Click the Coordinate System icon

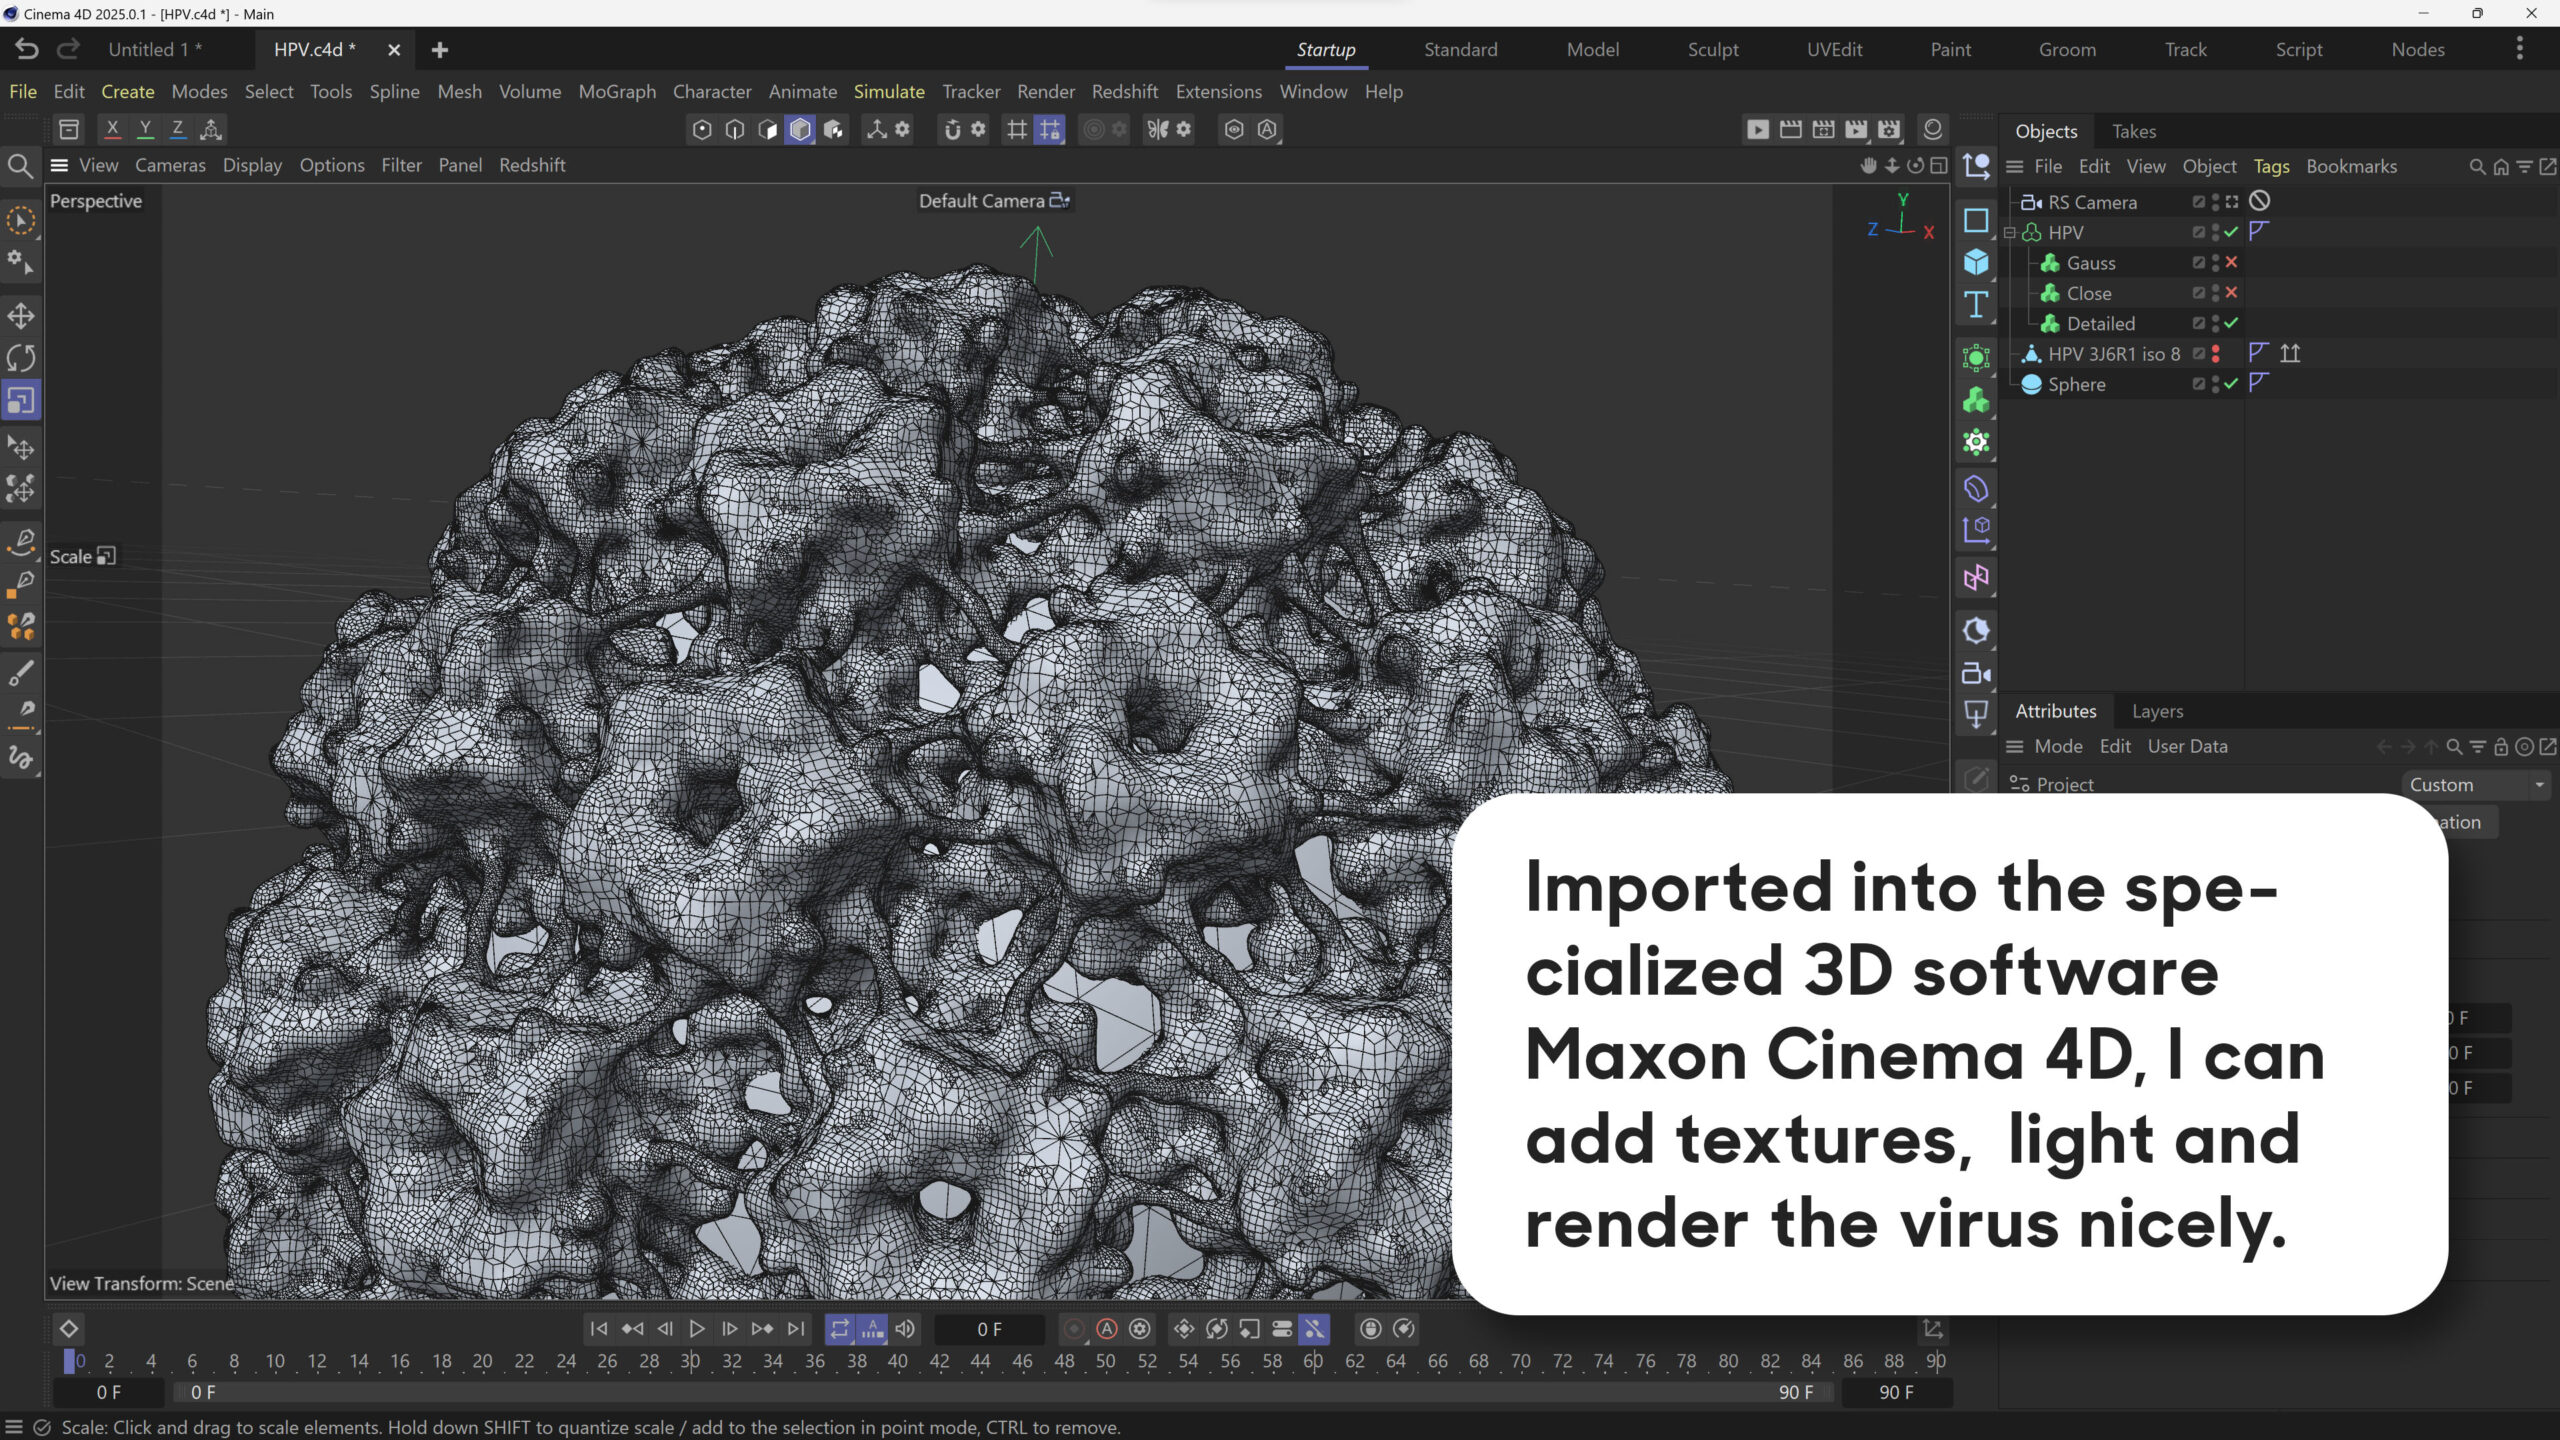[210, 129]
